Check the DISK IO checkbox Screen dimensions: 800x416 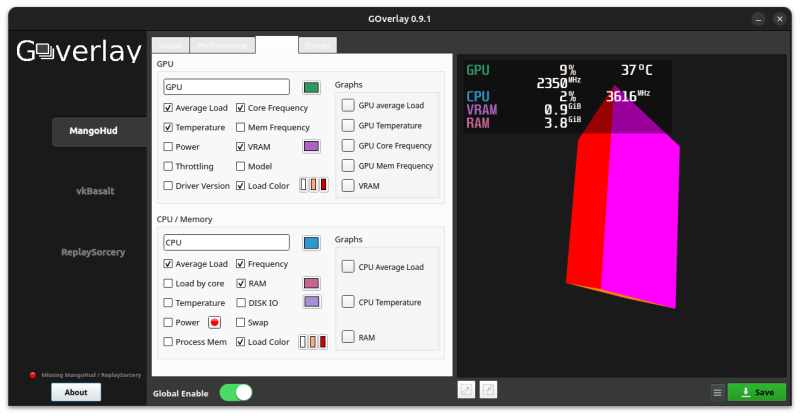point(240,303)
